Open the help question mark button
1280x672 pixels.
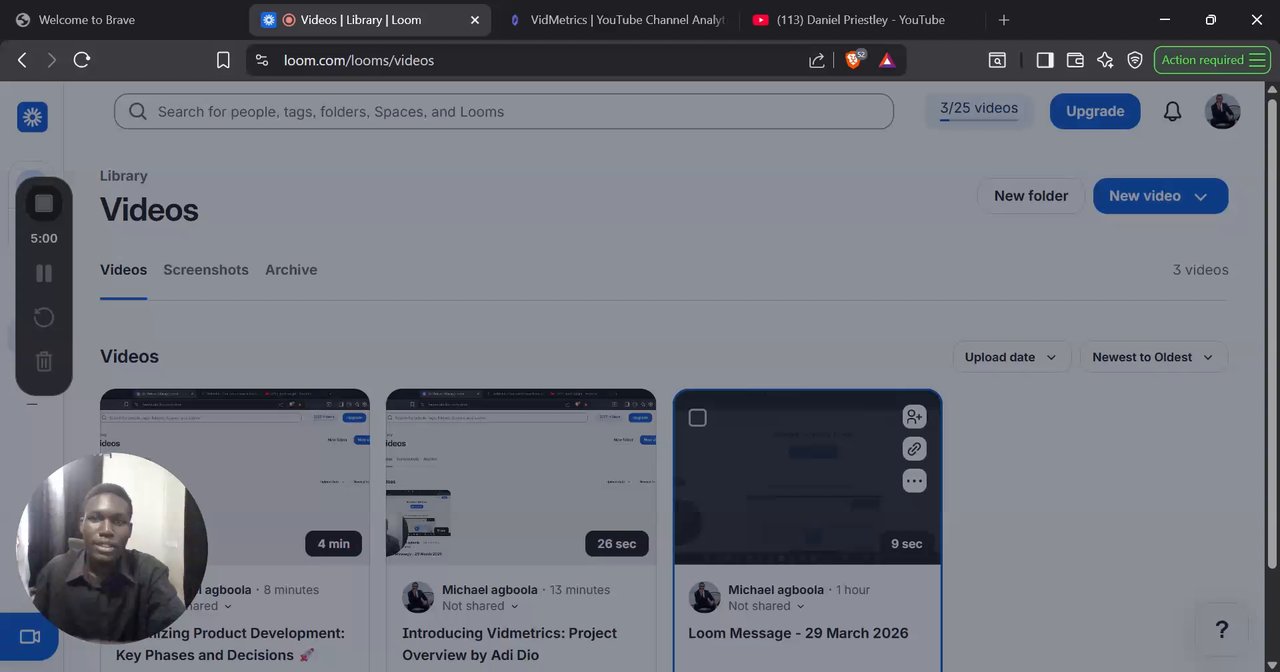tap(1221, 629)
